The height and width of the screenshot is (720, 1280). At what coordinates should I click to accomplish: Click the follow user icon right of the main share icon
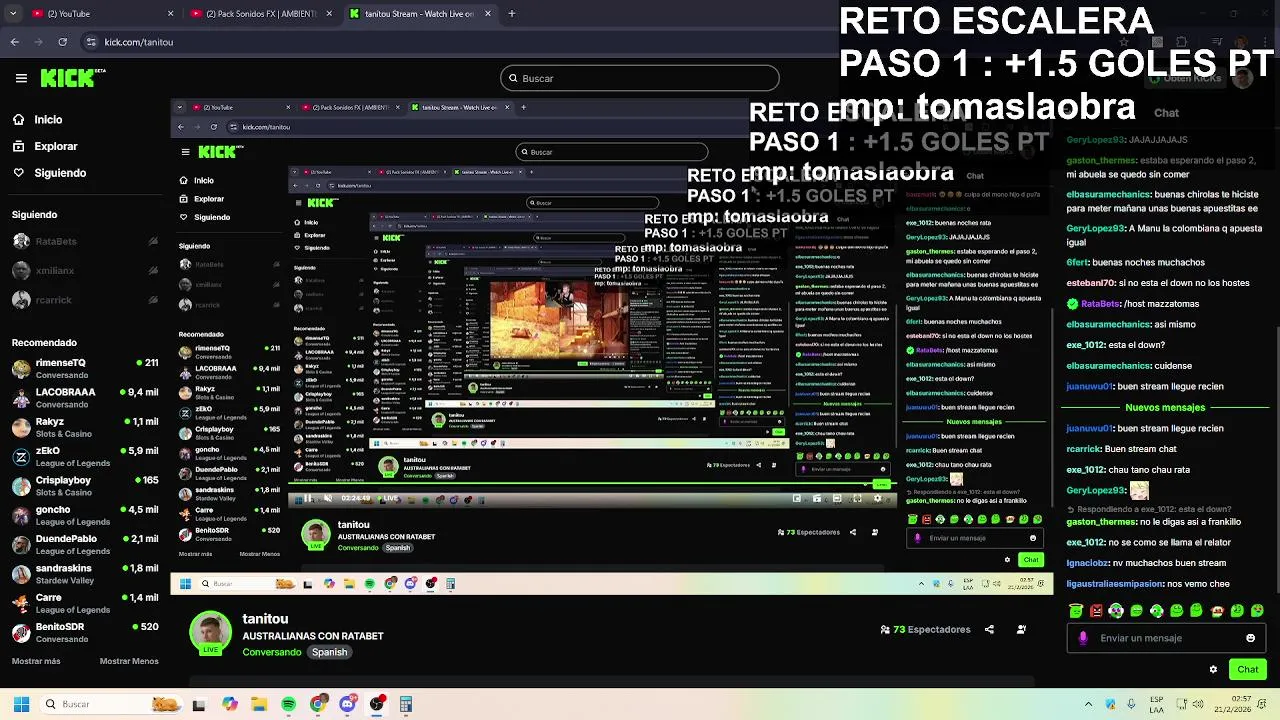tap(1021, 630)
